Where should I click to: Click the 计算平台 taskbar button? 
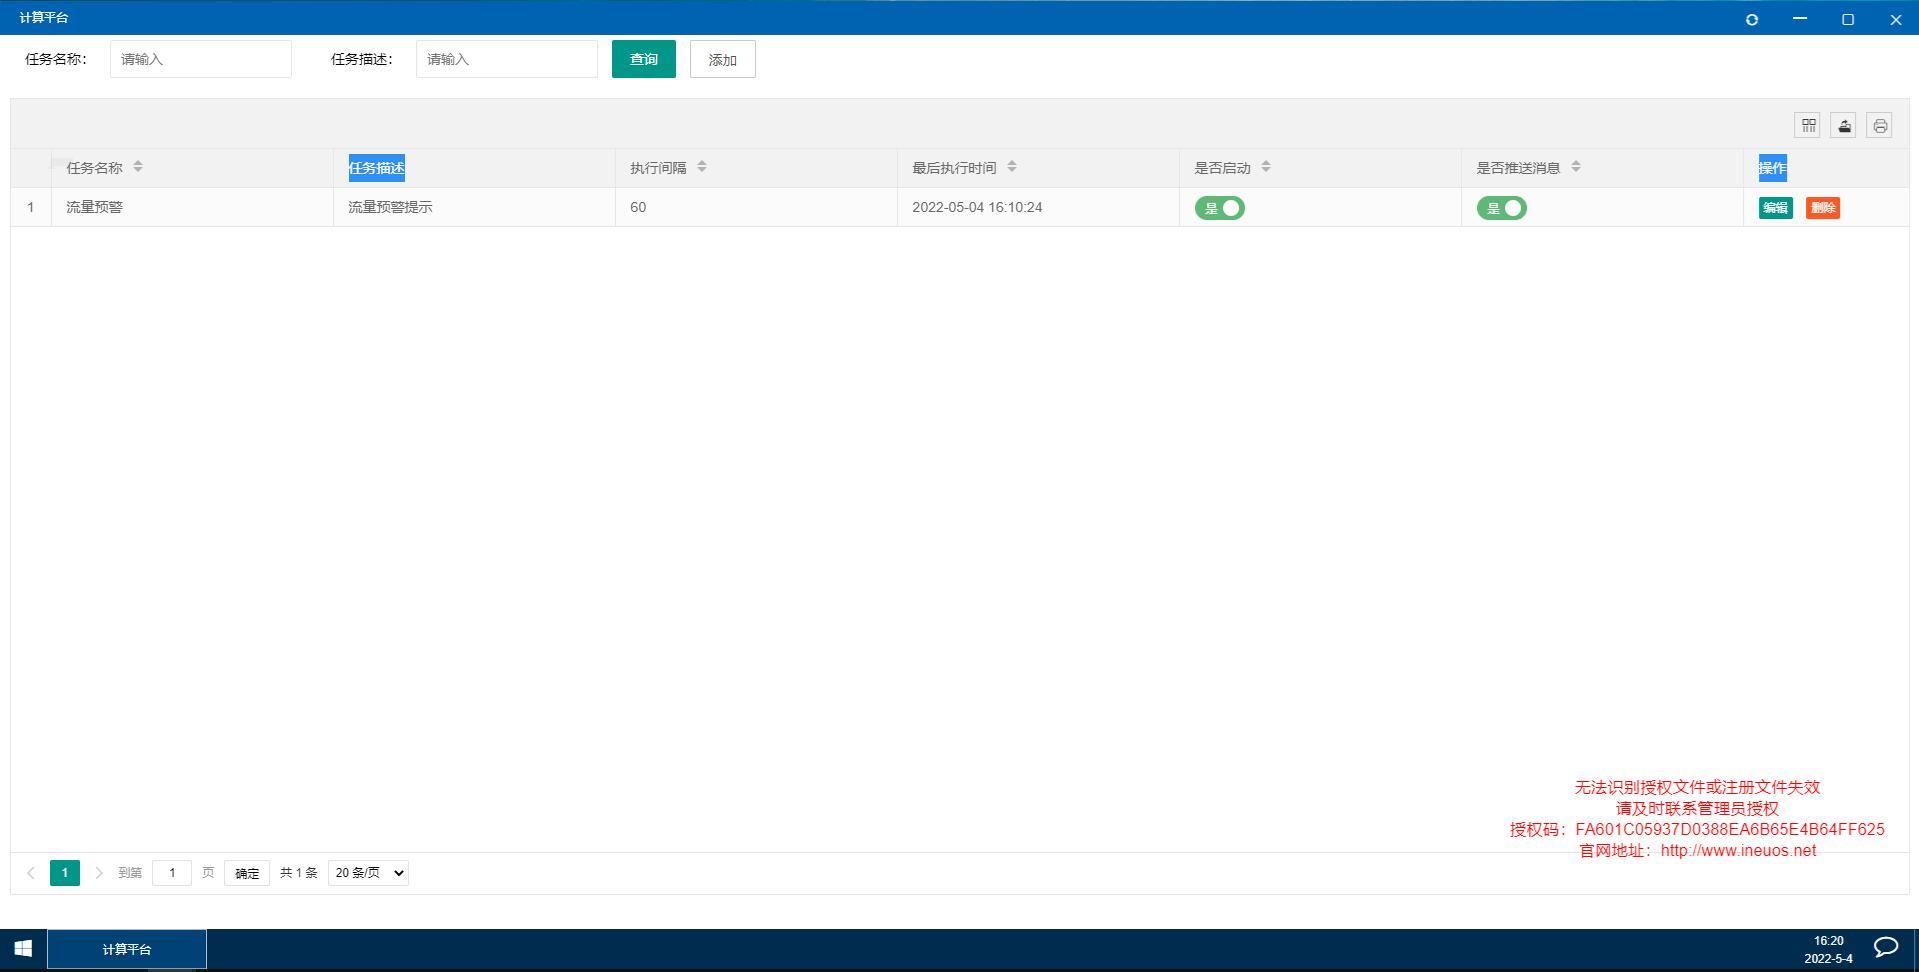[127, 949]
